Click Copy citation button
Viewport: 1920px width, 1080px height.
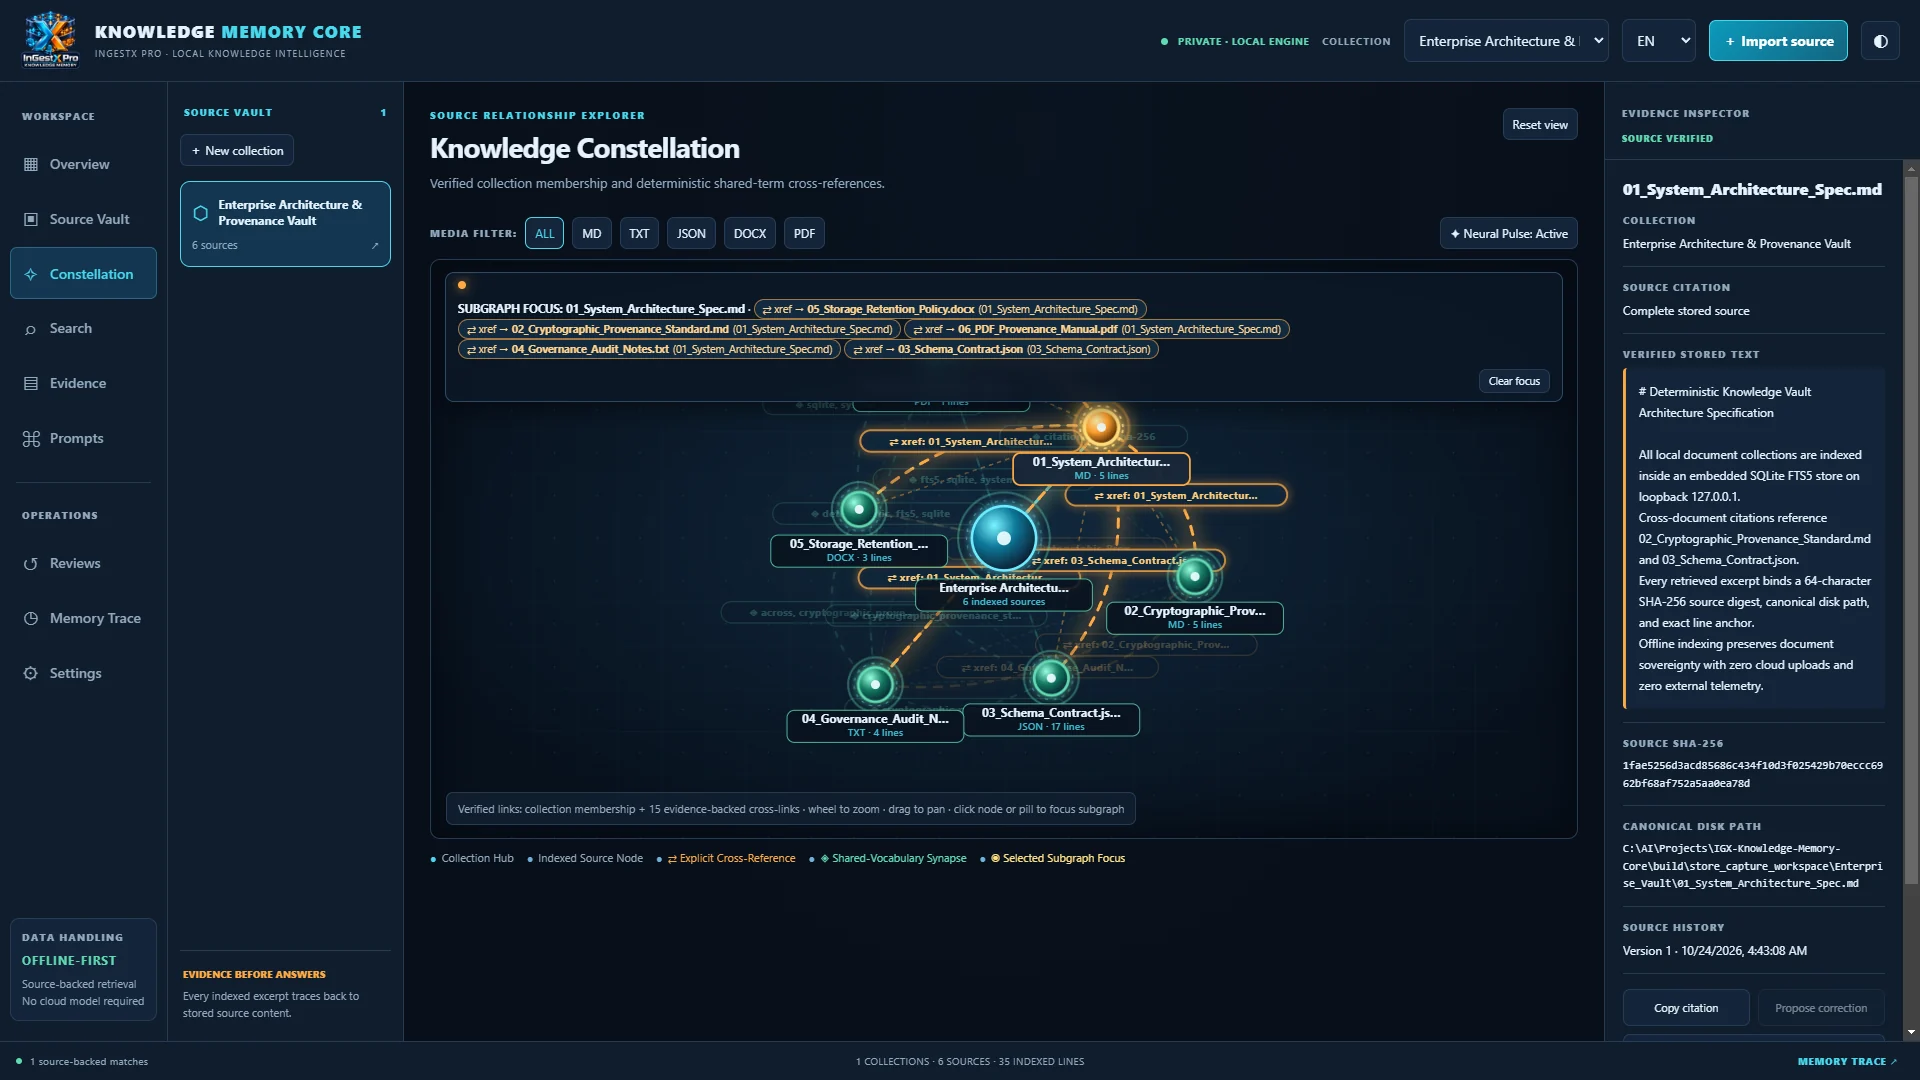coord(1686,1008)
